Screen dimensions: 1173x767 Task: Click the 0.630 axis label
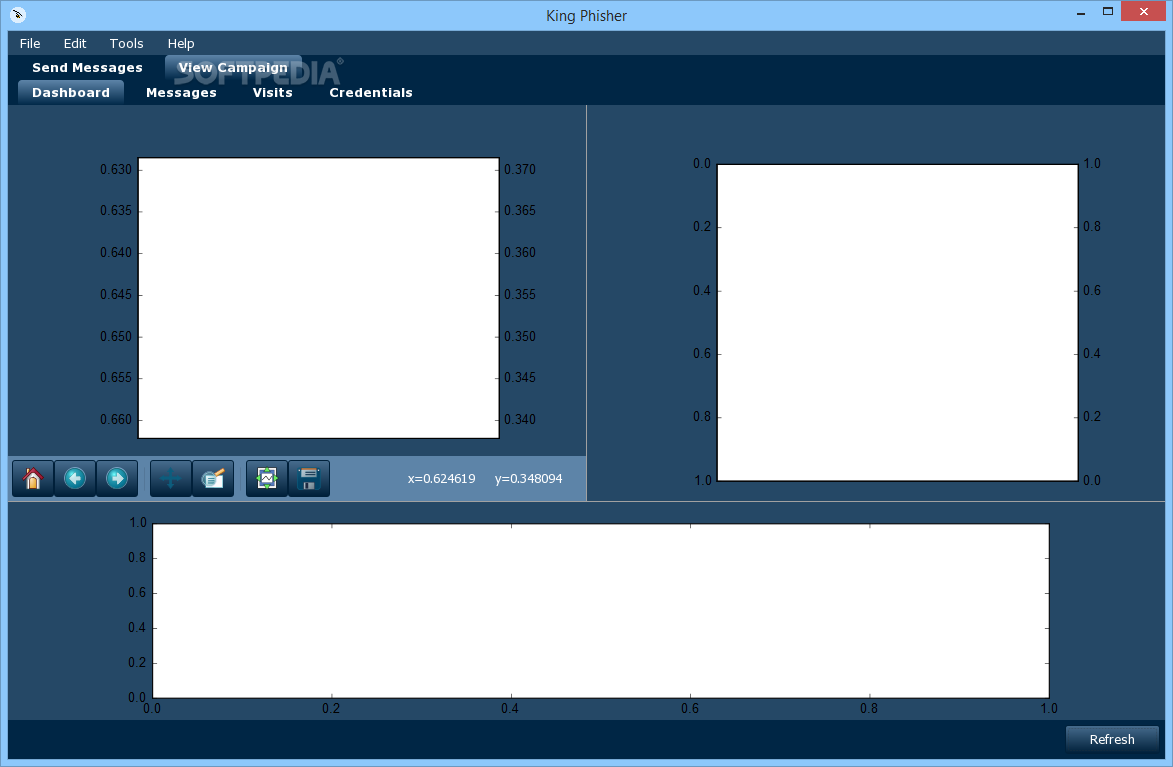tap(116, 170)
